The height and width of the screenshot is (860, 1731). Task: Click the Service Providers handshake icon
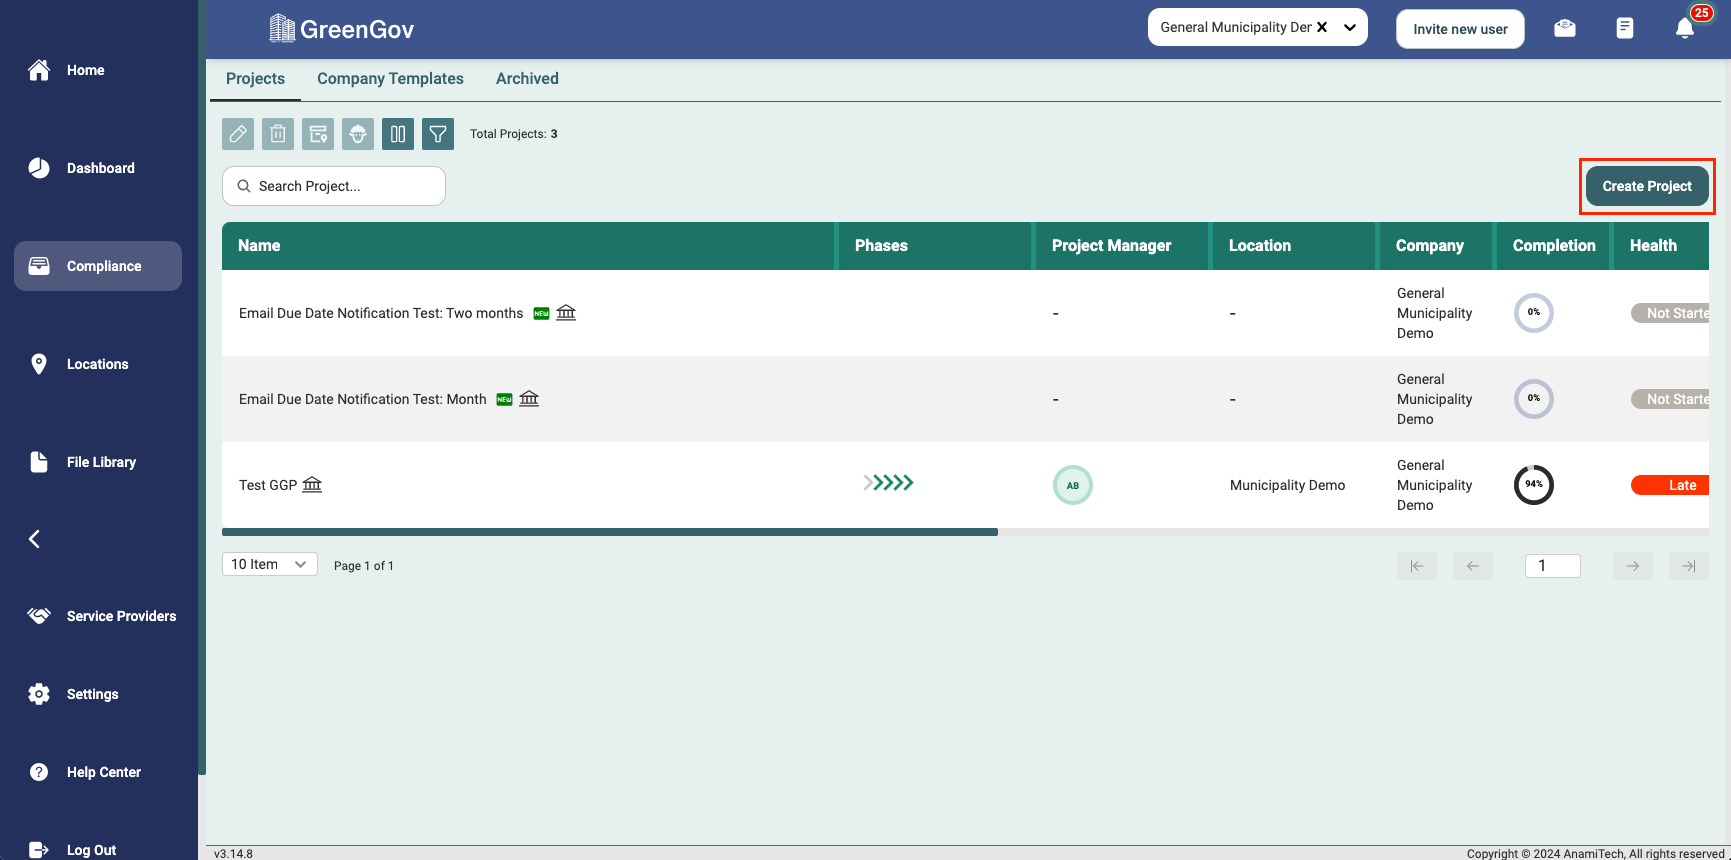pos(39,616)
